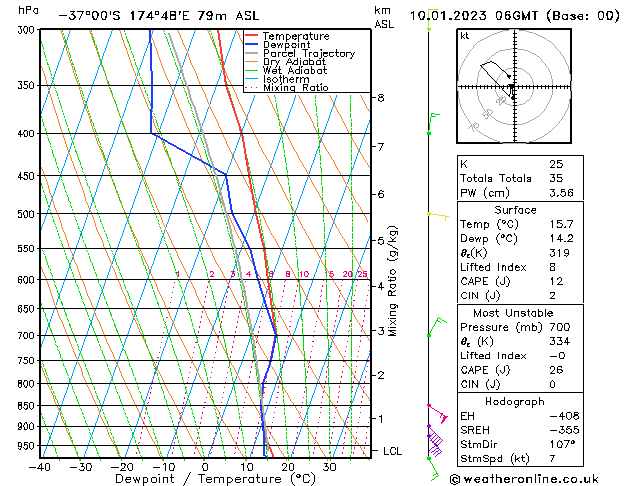The height and width of the screenshot is (486, 629).
Task: Click the 'Dewpoint / Temperature (°C)' axis title
Action: pyautogui.click(x=215, y=479)
